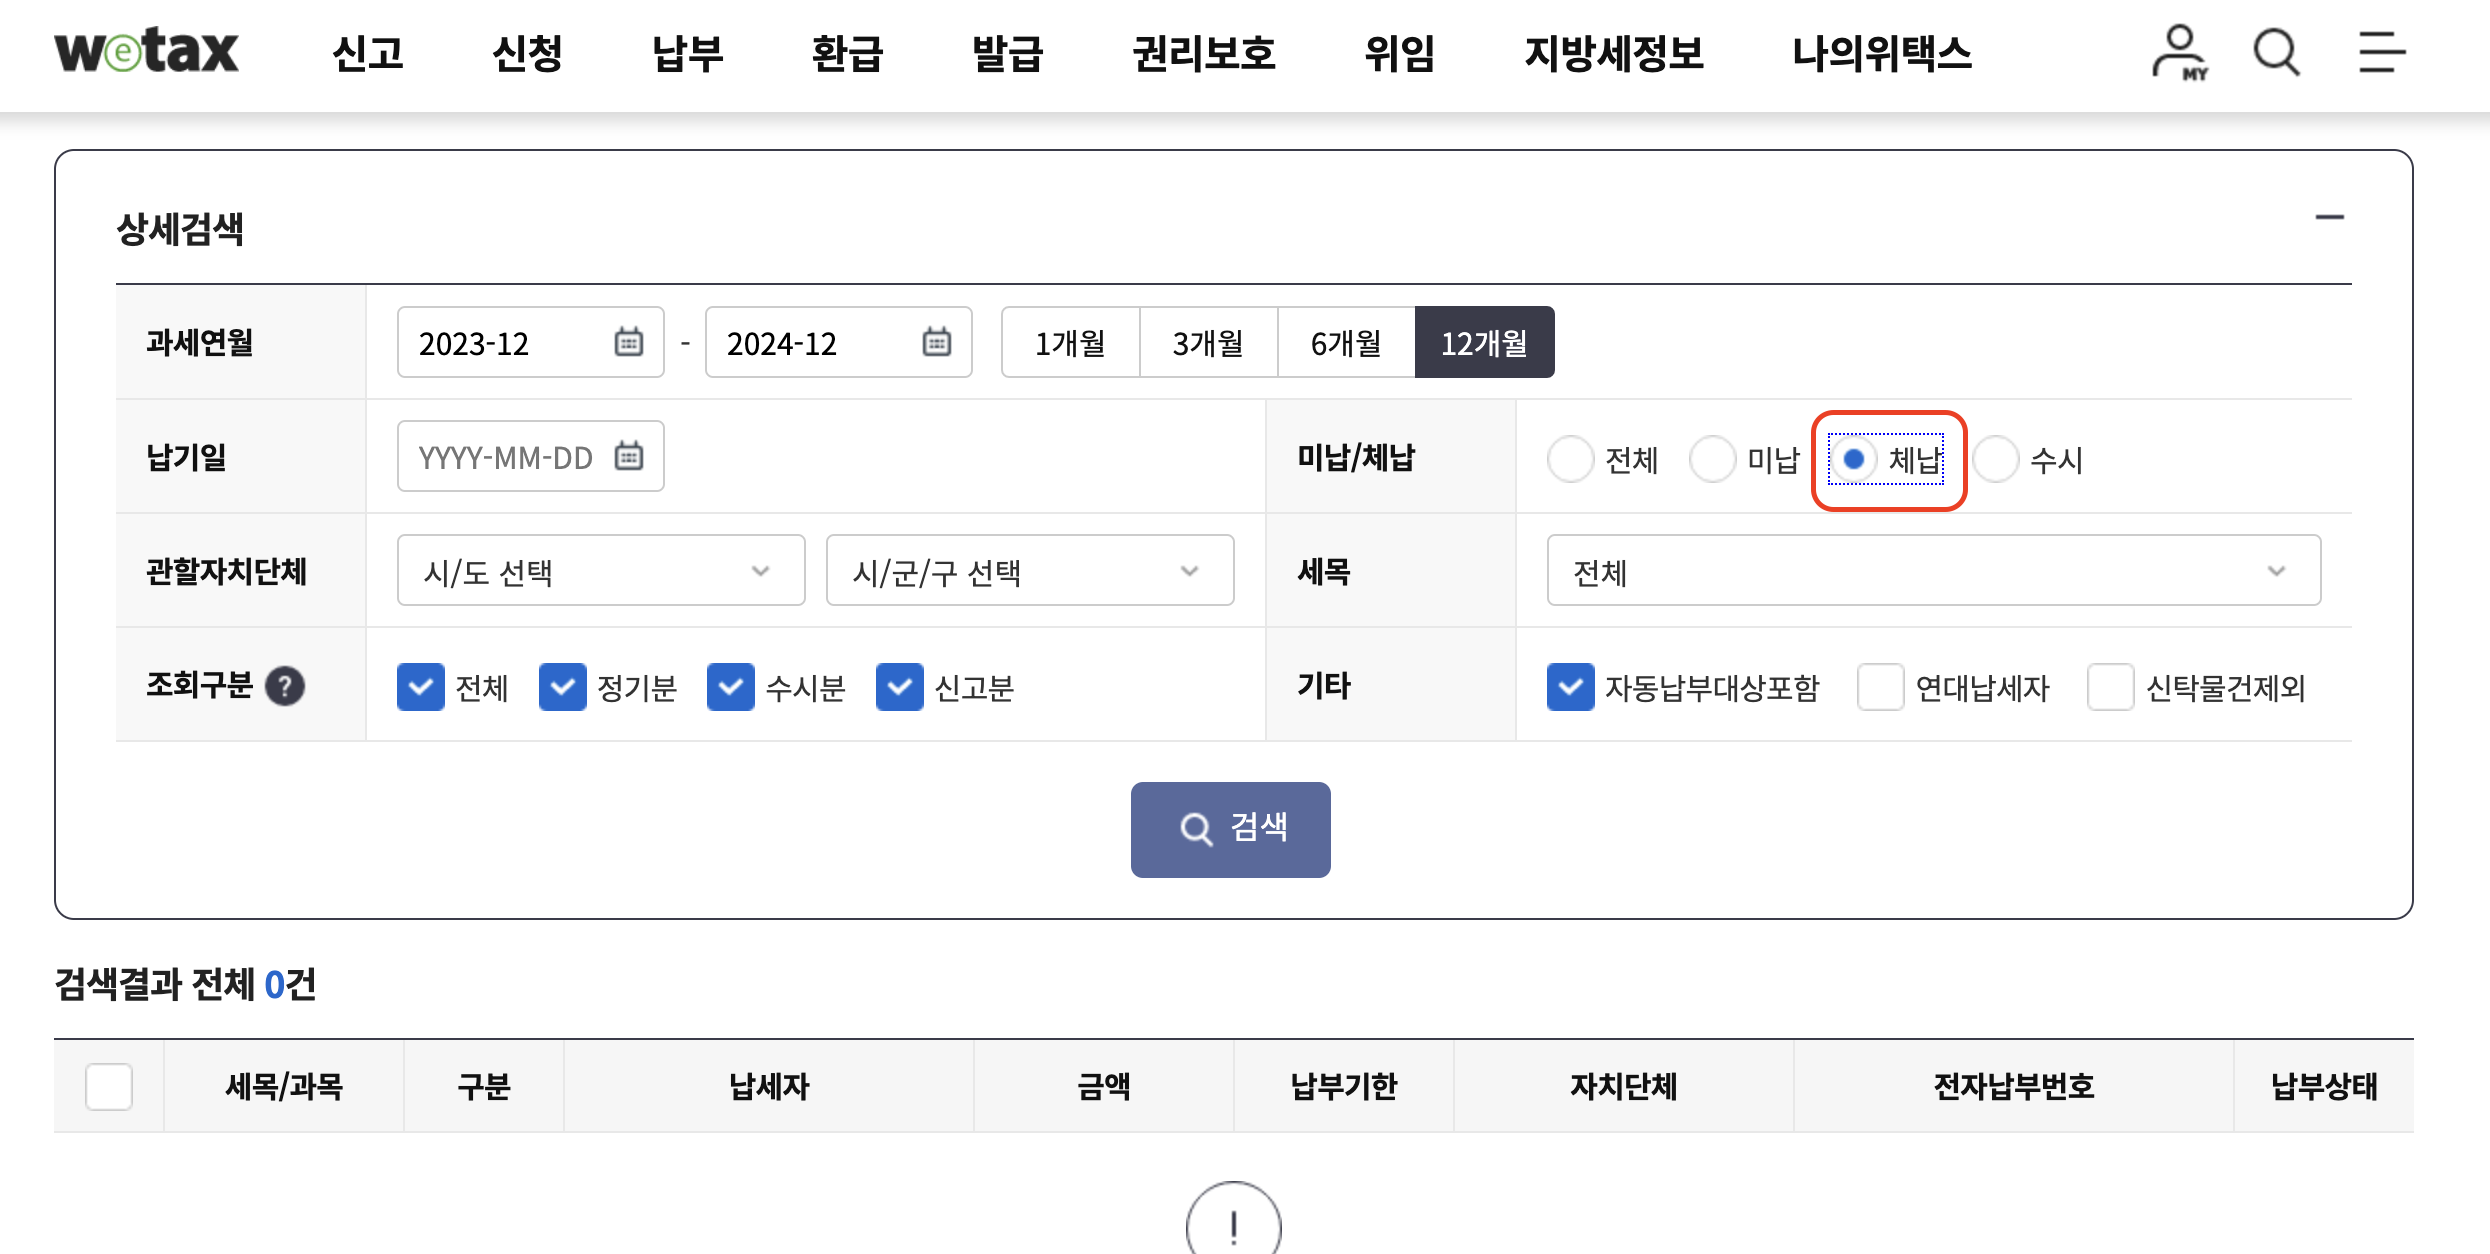Click the end month field 2024-12

[839, 342]
